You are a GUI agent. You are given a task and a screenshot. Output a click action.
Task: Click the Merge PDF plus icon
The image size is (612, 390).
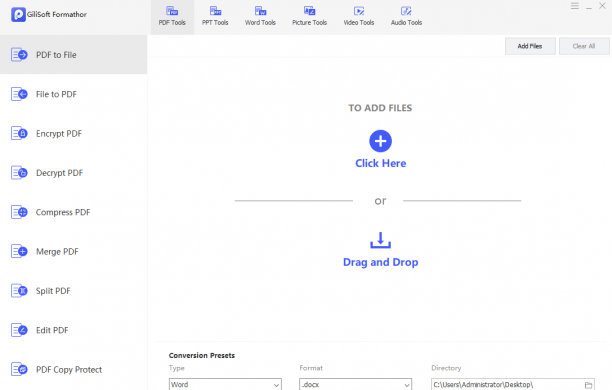(19, 251)
